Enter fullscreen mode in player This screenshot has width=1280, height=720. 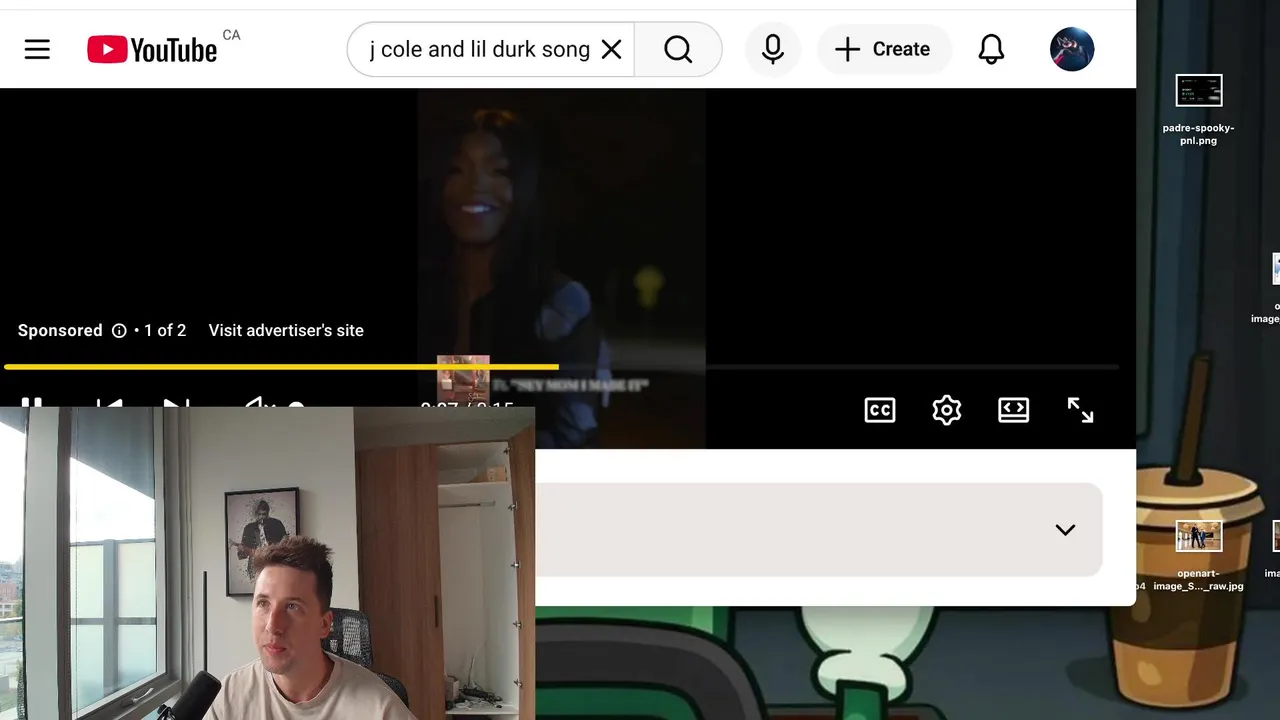1080,410
